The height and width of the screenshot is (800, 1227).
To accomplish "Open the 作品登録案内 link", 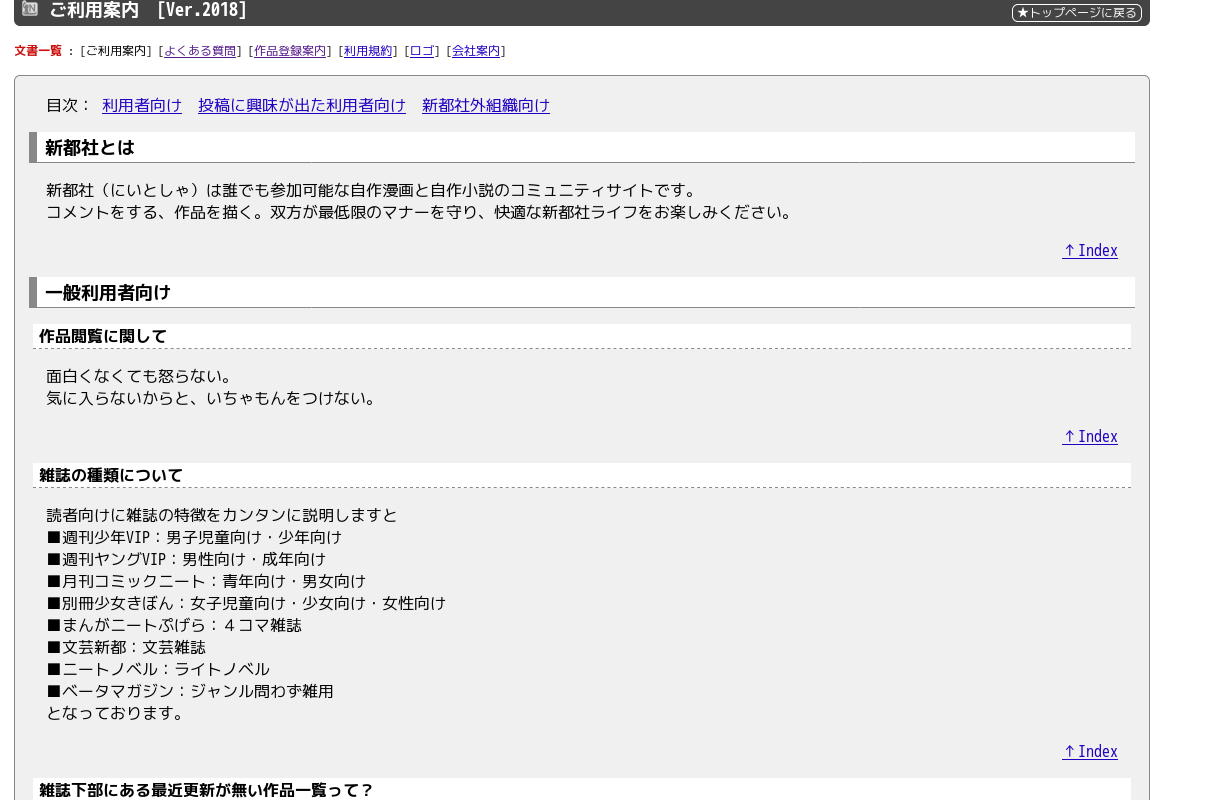I will (x=290, y=51).
